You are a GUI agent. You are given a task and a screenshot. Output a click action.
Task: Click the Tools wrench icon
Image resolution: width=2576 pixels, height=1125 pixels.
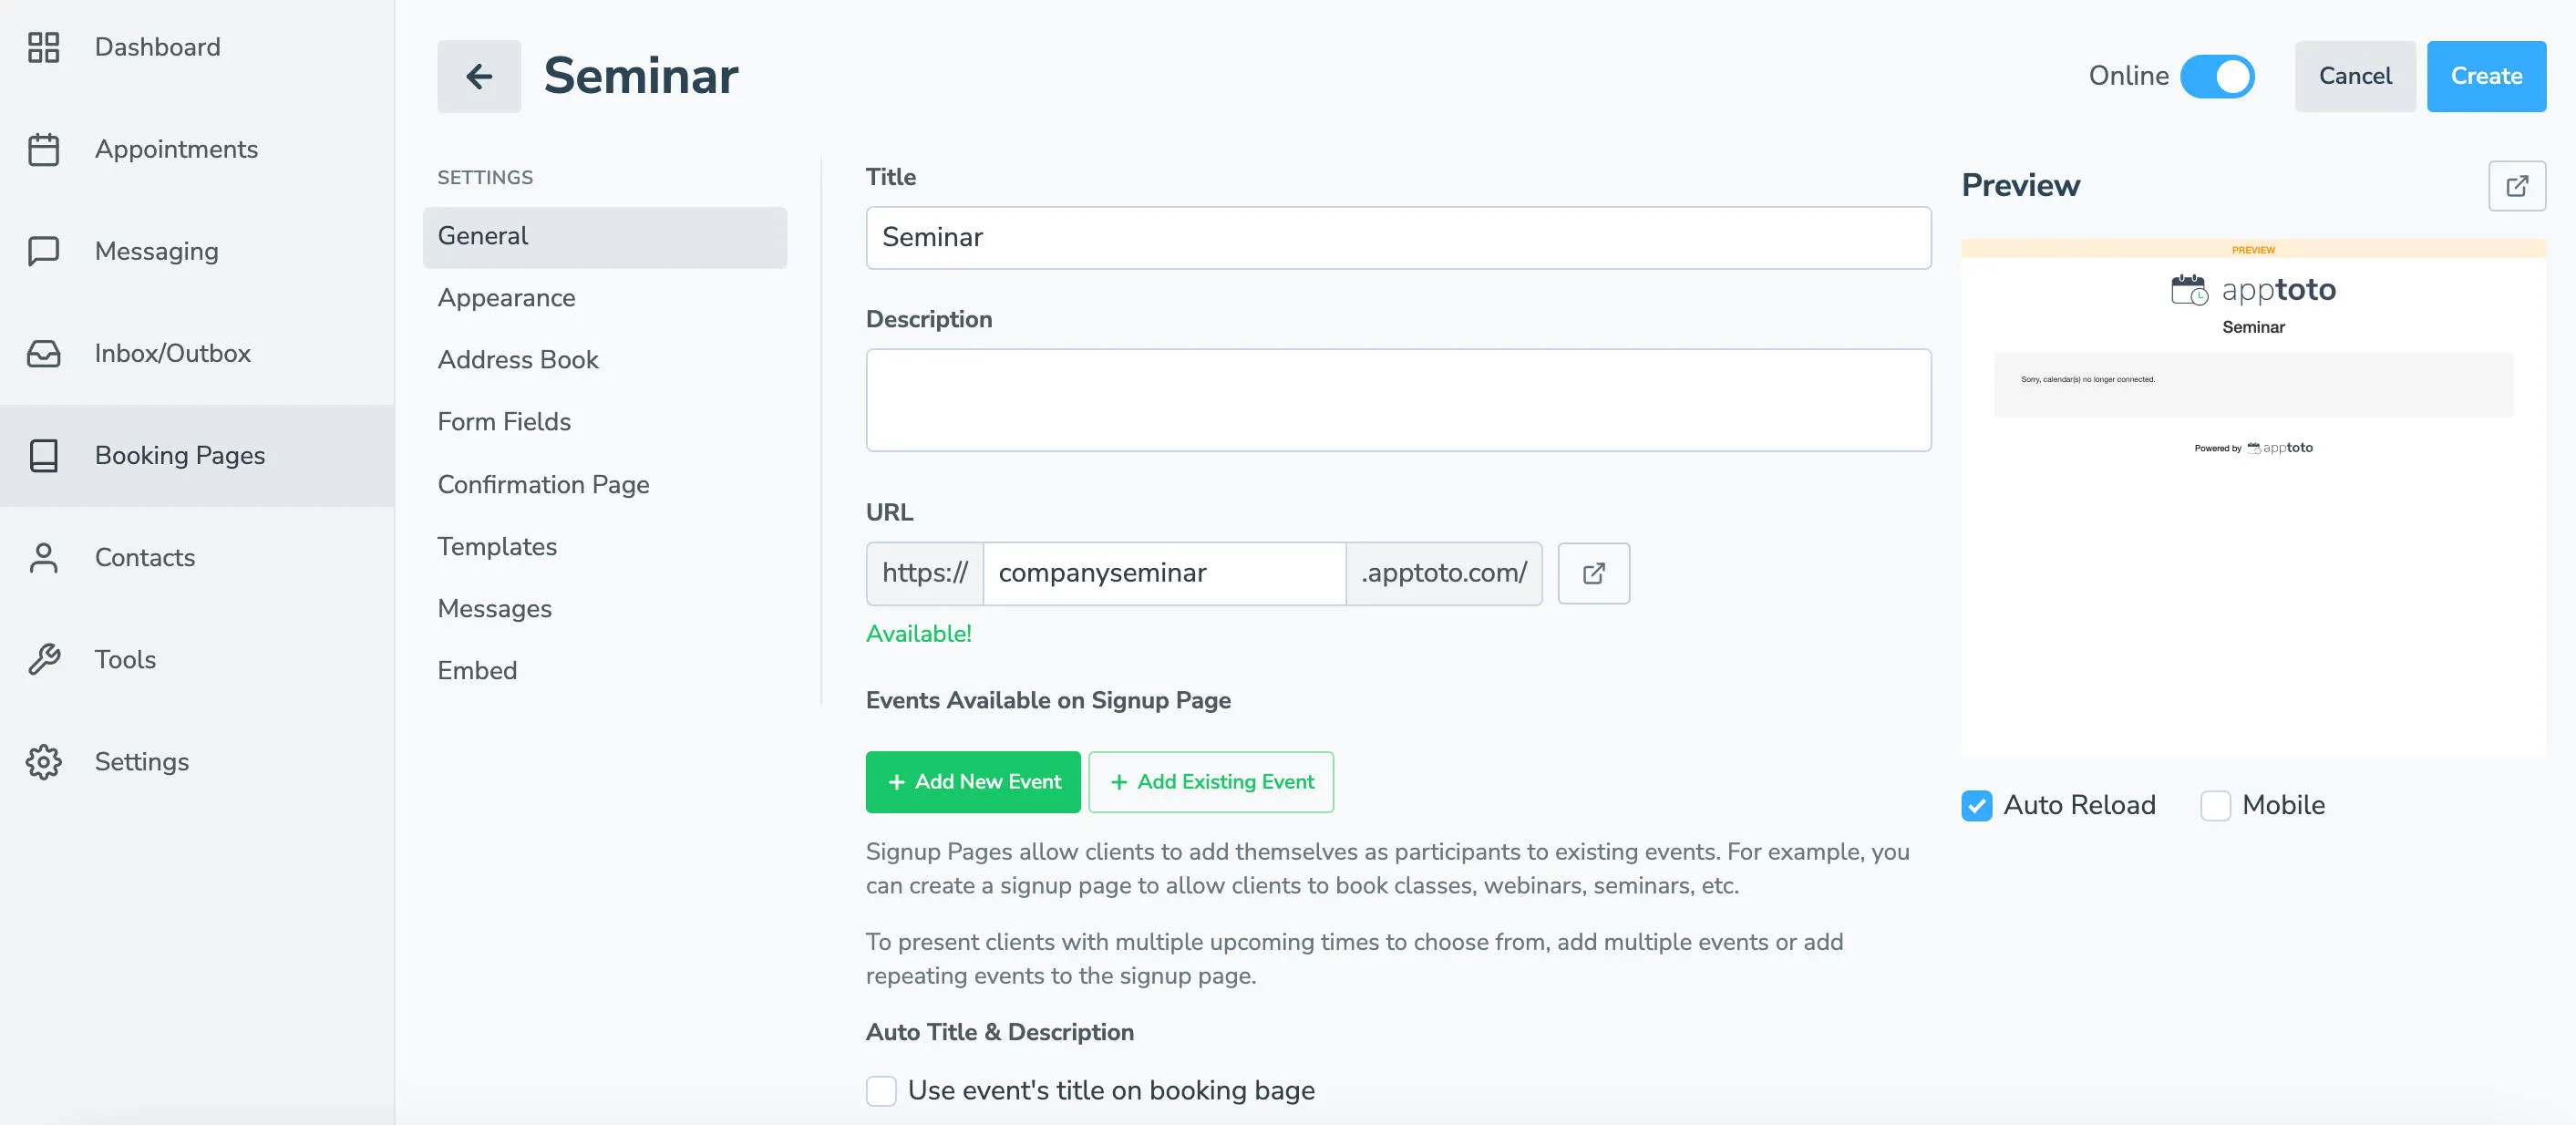pyautogui.click(x=44, y=659)
